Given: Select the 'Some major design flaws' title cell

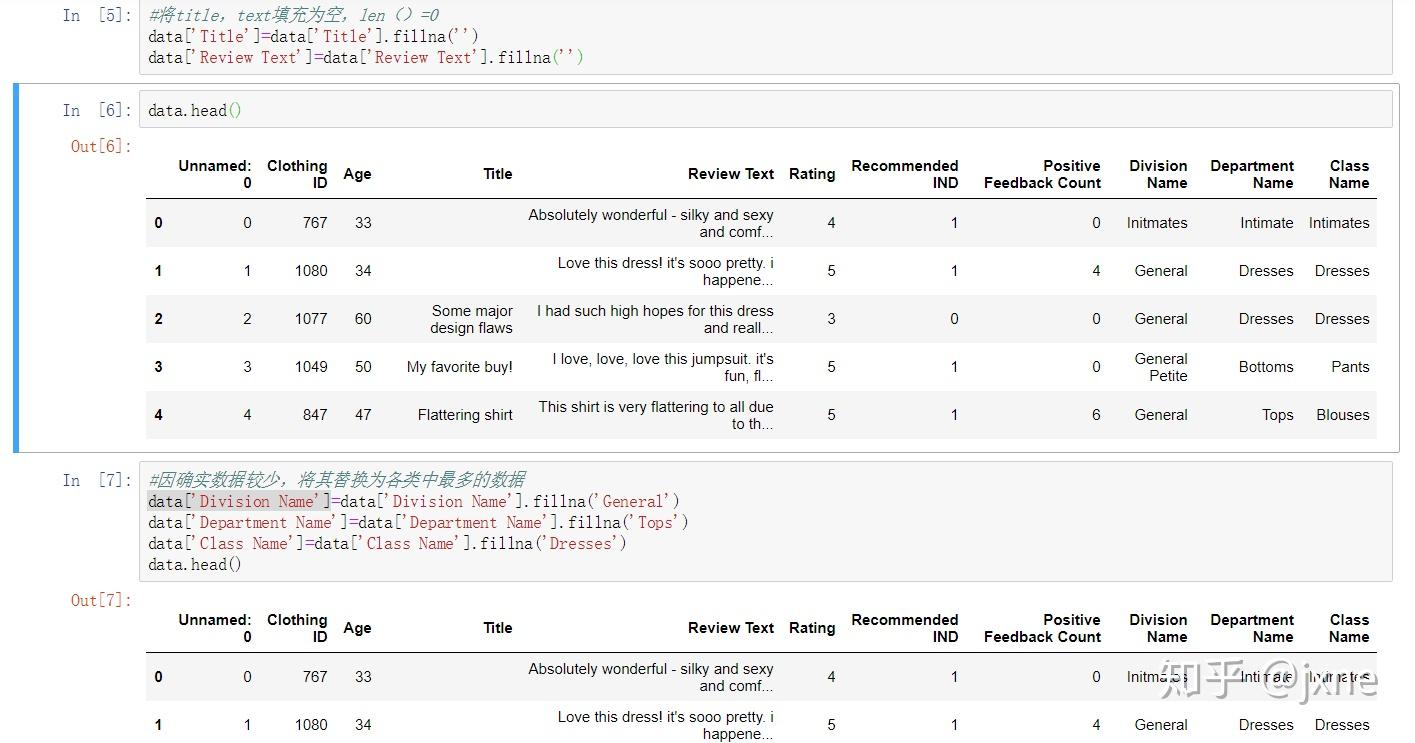Looking at the screenshot, I should tap(471, 319).
